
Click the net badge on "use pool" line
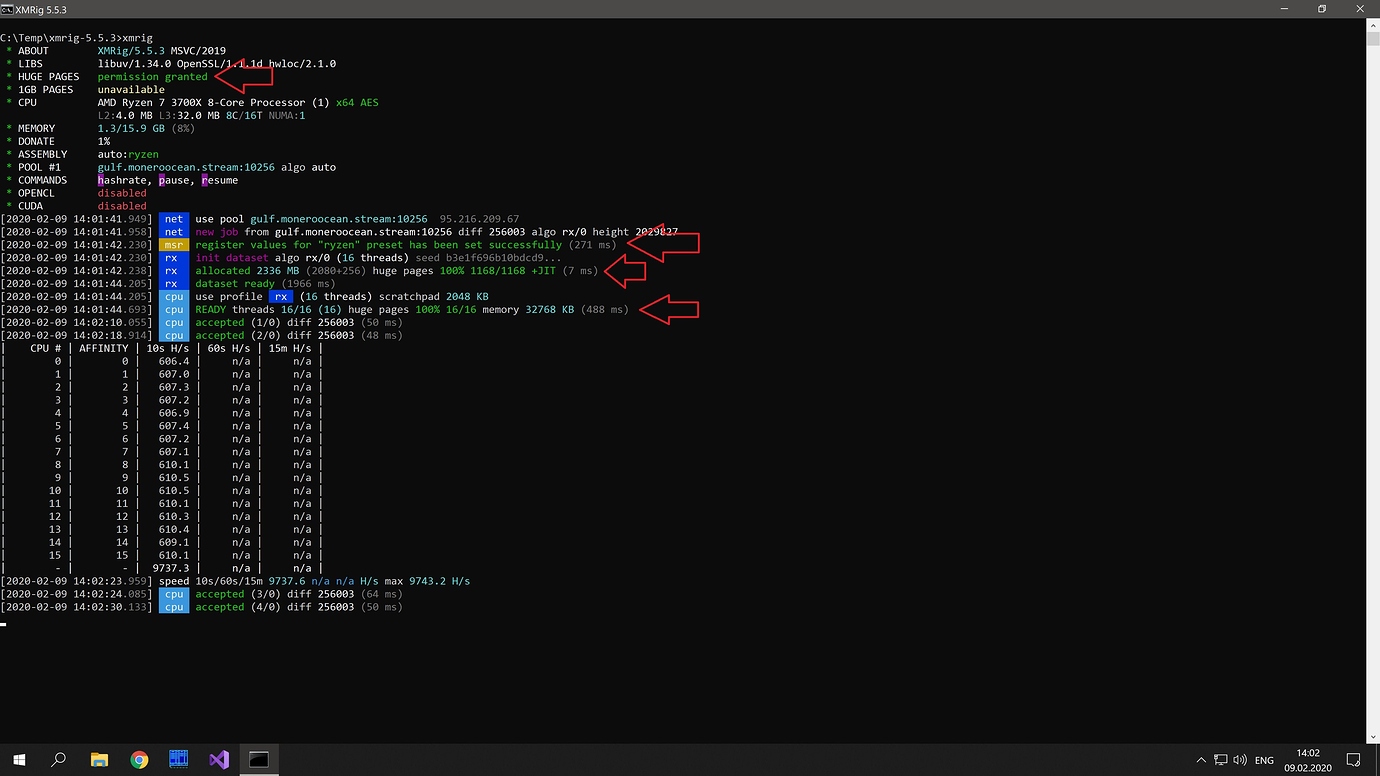[x=174, y=219]
